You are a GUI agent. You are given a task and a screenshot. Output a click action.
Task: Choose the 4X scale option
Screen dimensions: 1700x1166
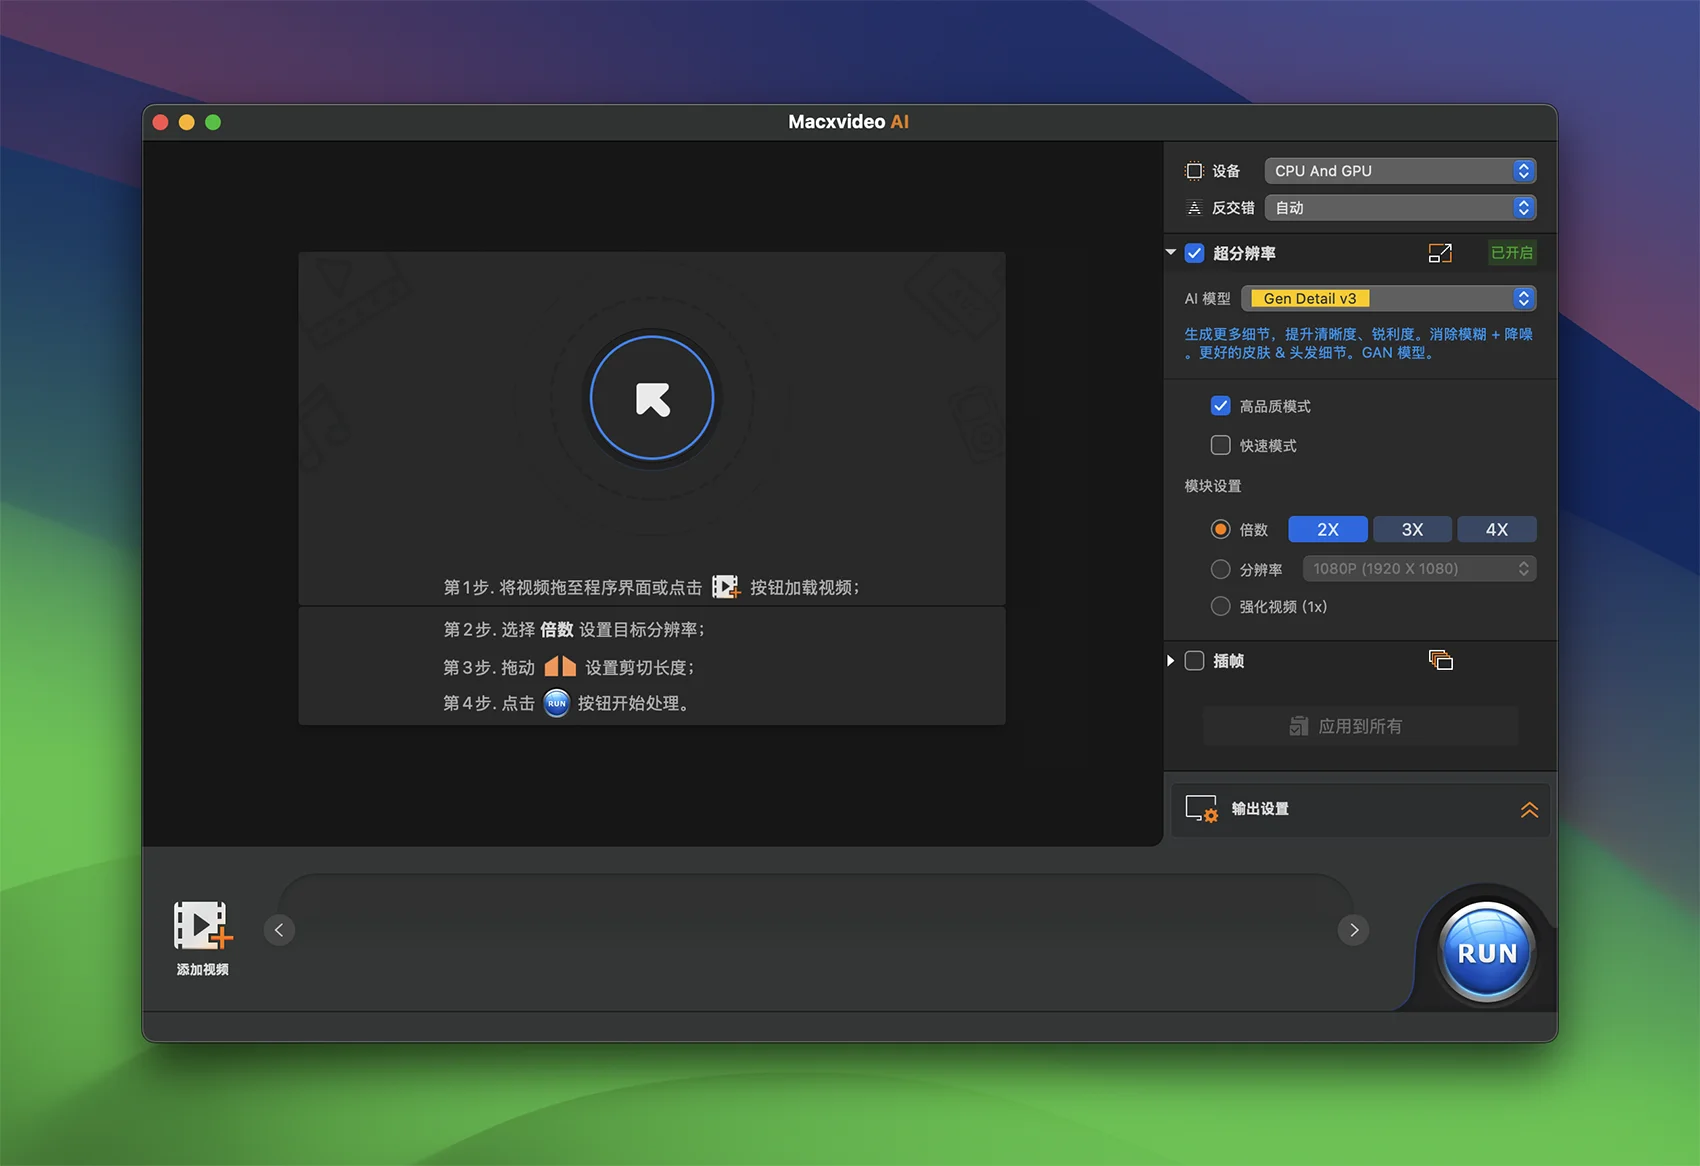pos(1496,529)
